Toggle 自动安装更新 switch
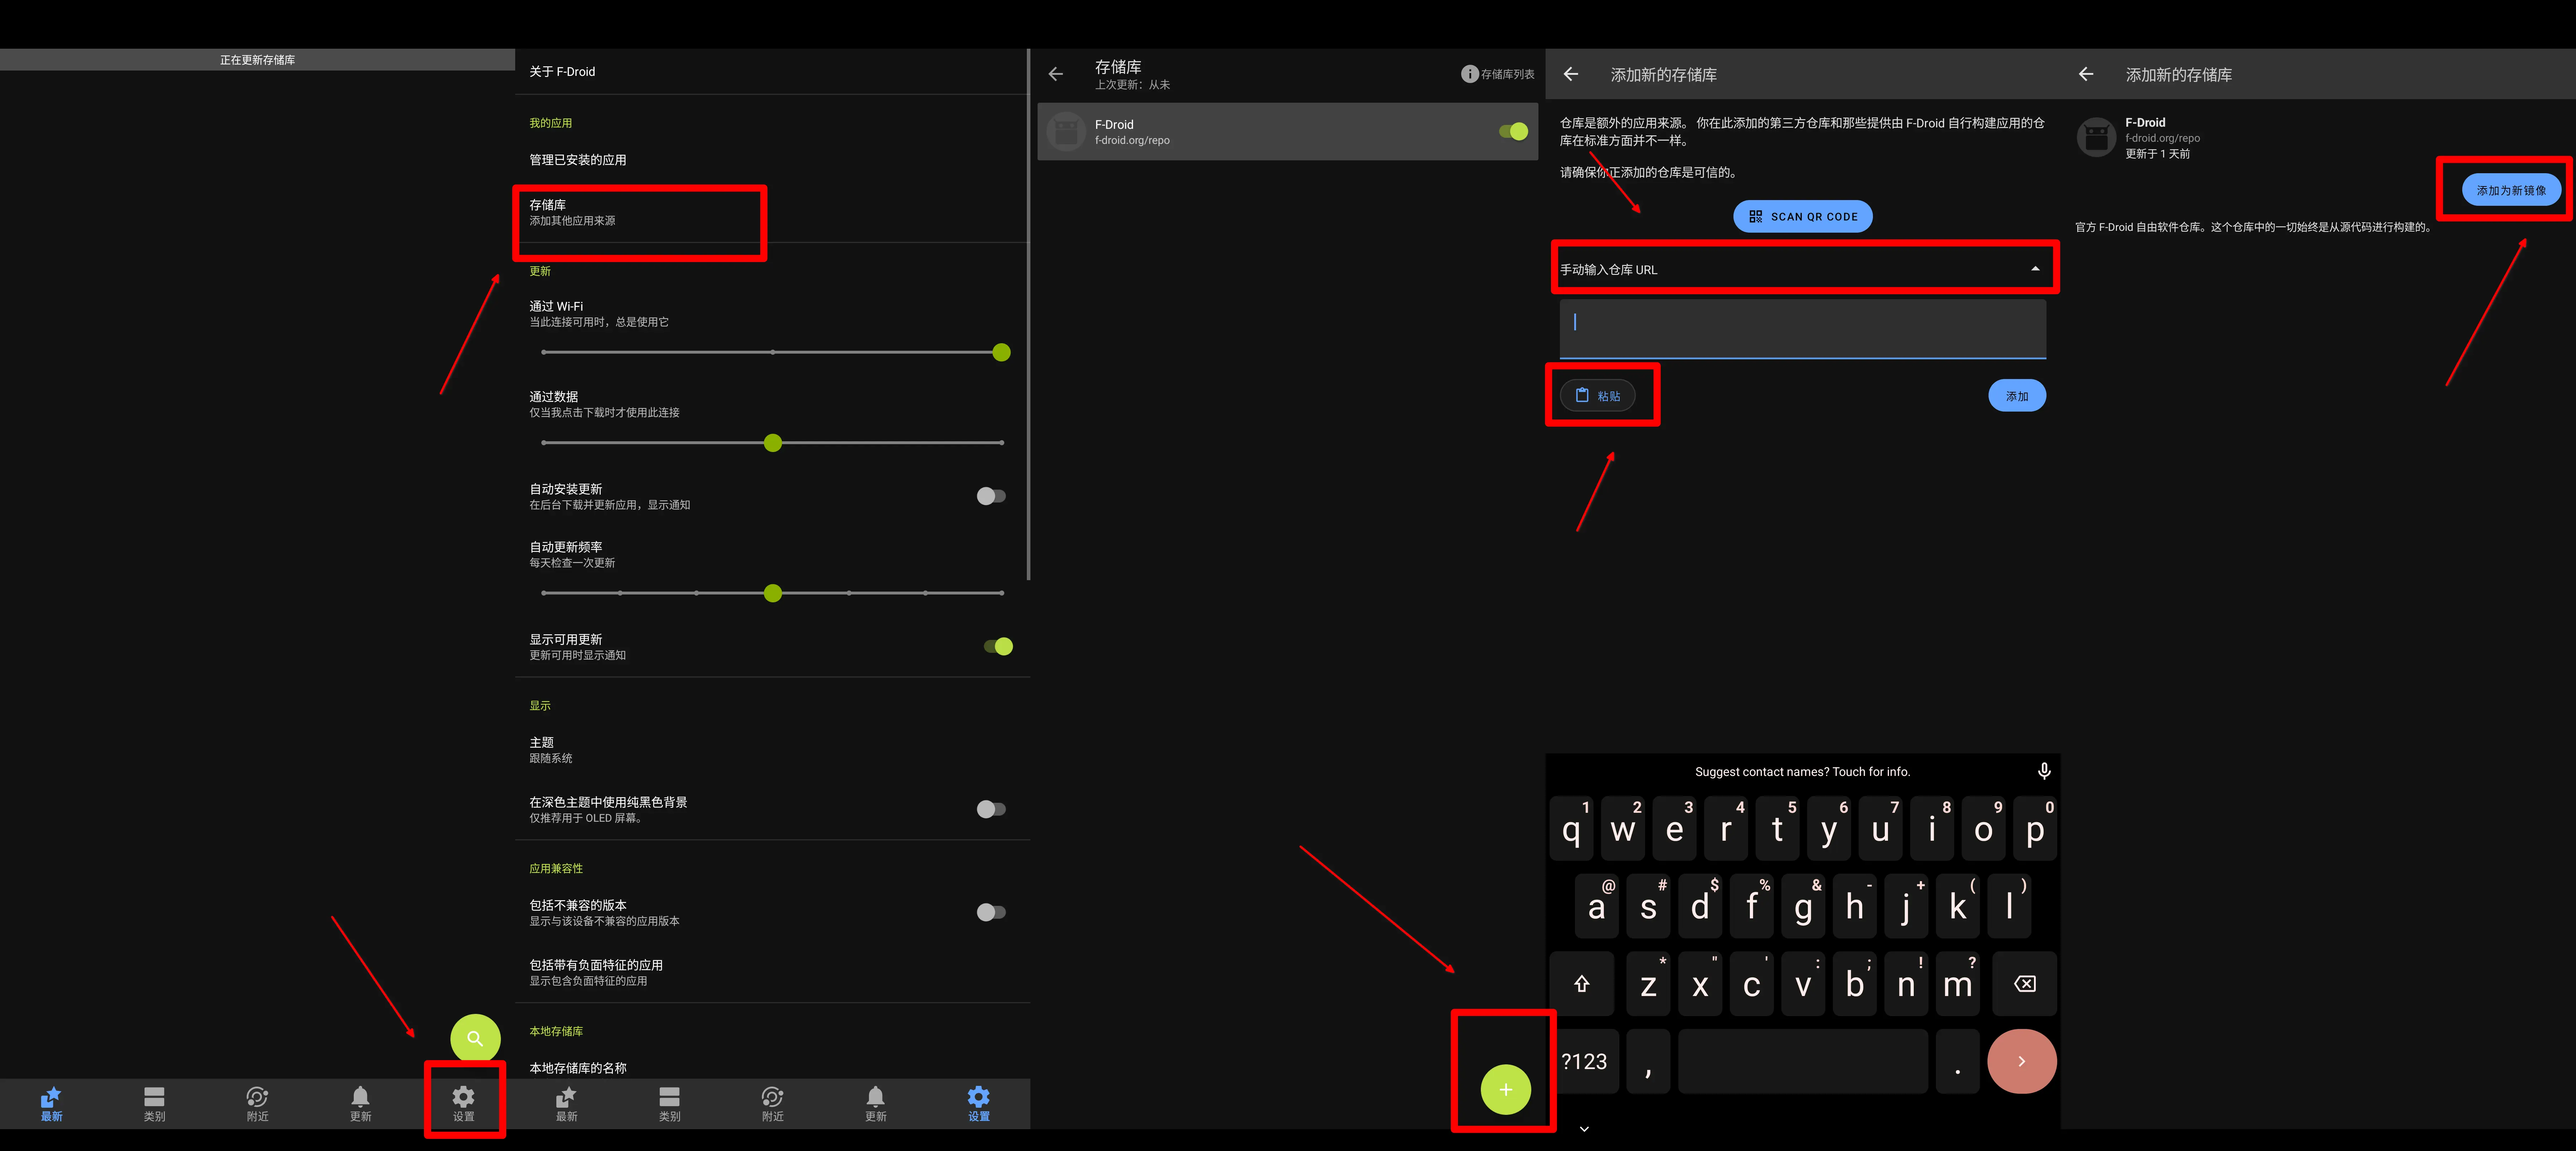This screenshot has width=2576, height=1151. [x=991, y=496]
